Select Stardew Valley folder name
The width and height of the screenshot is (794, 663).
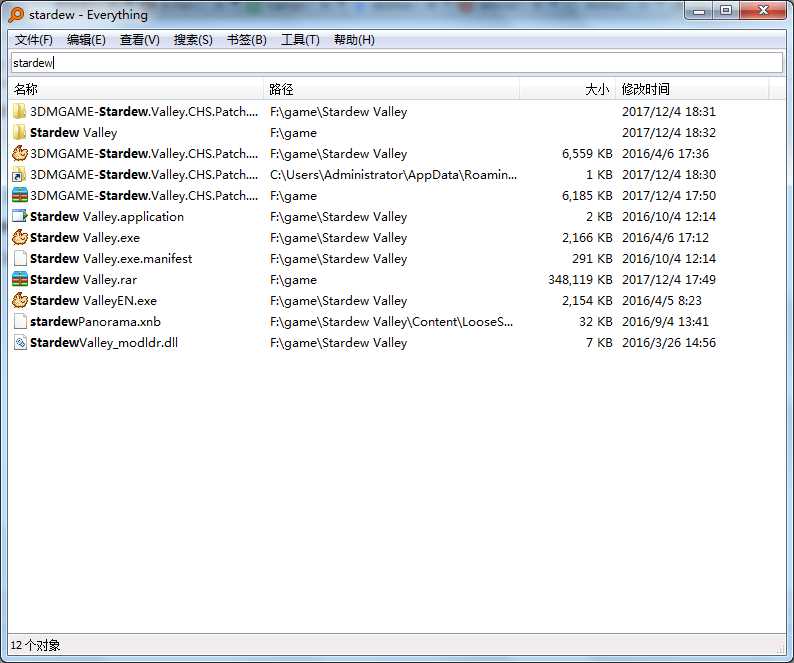[73, 133]
